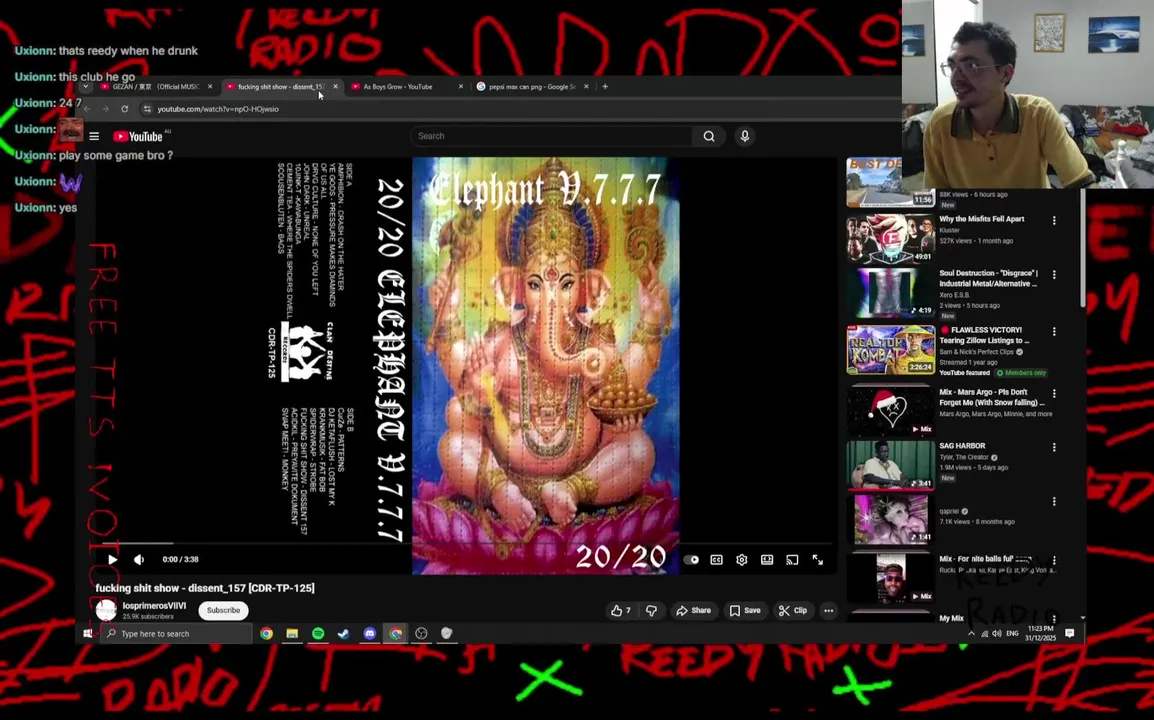The height and width of the screenshot is (720, 1154).
Task: Open Soul Destruction Disgrace video thumbnail
Action: [891, 292]
